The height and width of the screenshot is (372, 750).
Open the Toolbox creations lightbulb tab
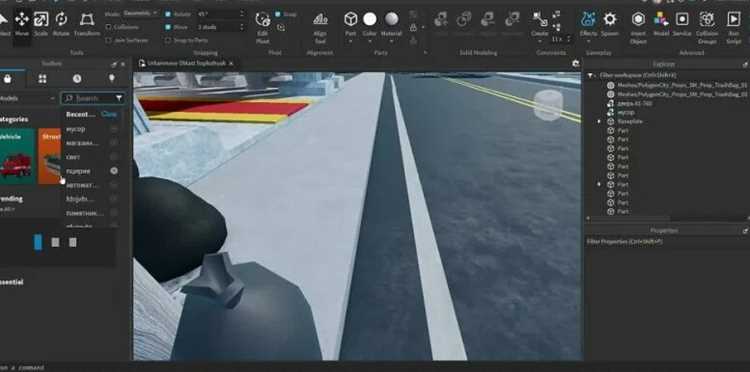[111, 79]
